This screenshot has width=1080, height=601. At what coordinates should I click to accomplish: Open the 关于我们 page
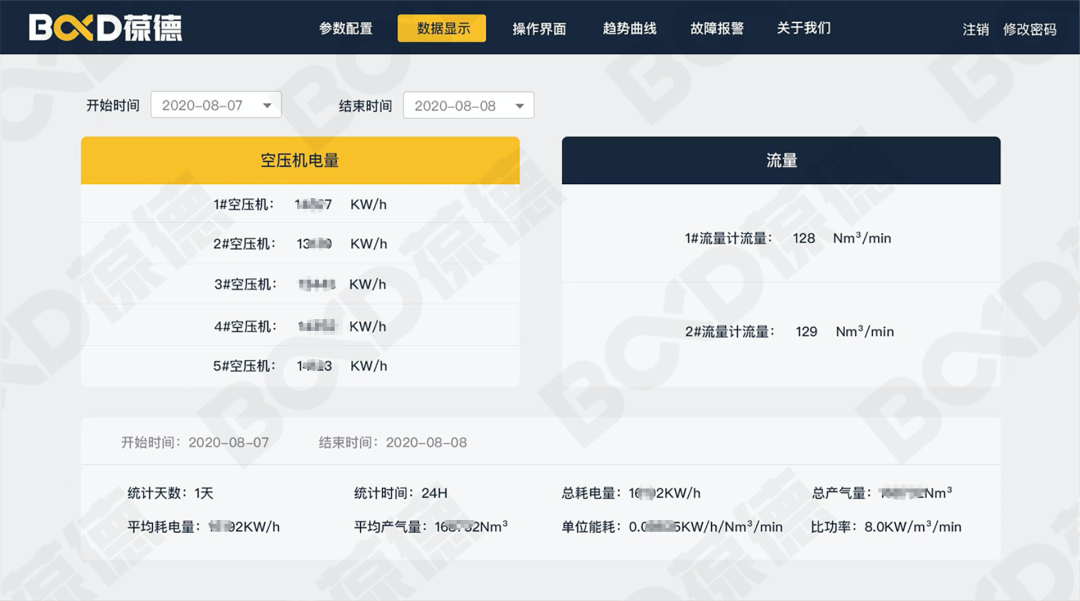[802, 29]
